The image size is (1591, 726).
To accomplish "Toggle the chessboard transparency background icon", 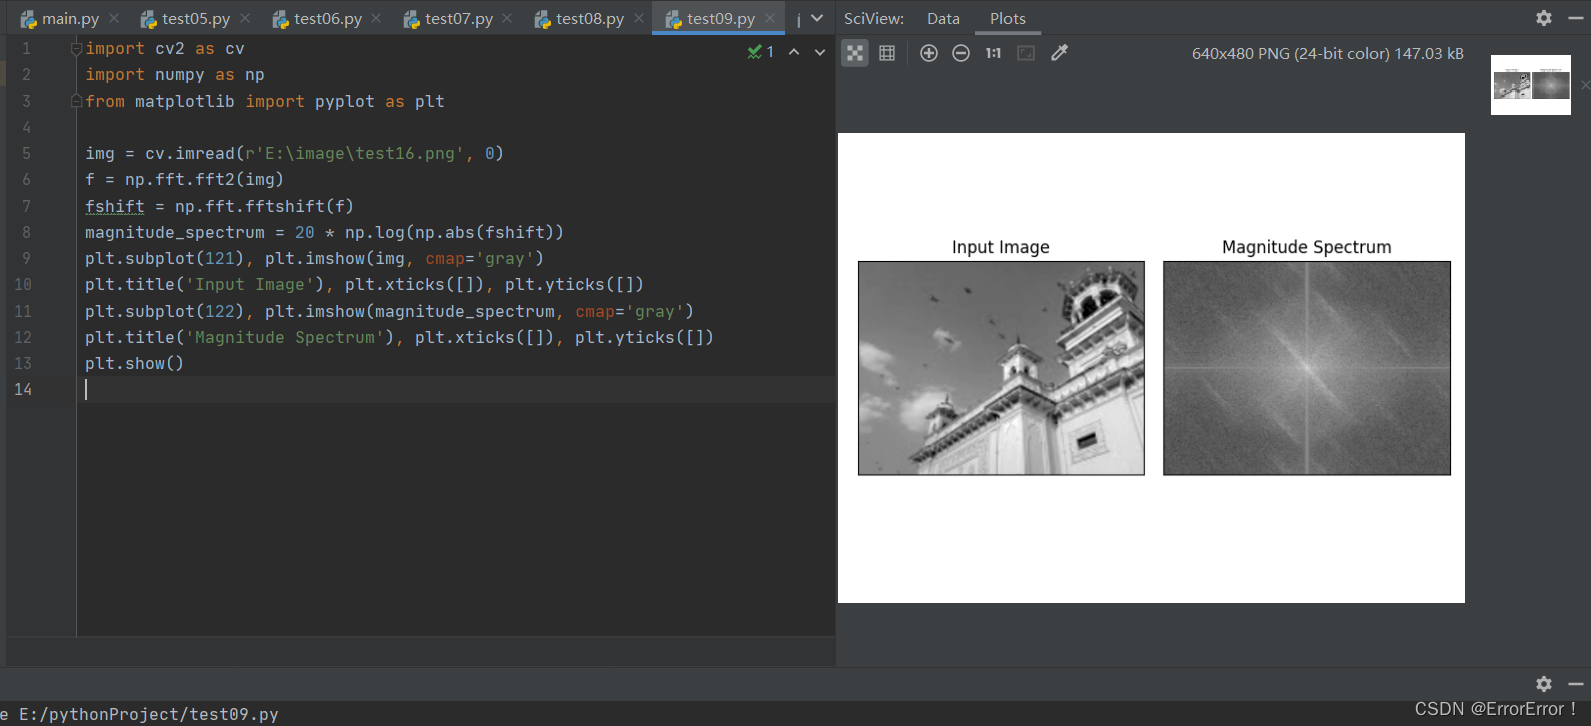I will click(x=855, y=53).
